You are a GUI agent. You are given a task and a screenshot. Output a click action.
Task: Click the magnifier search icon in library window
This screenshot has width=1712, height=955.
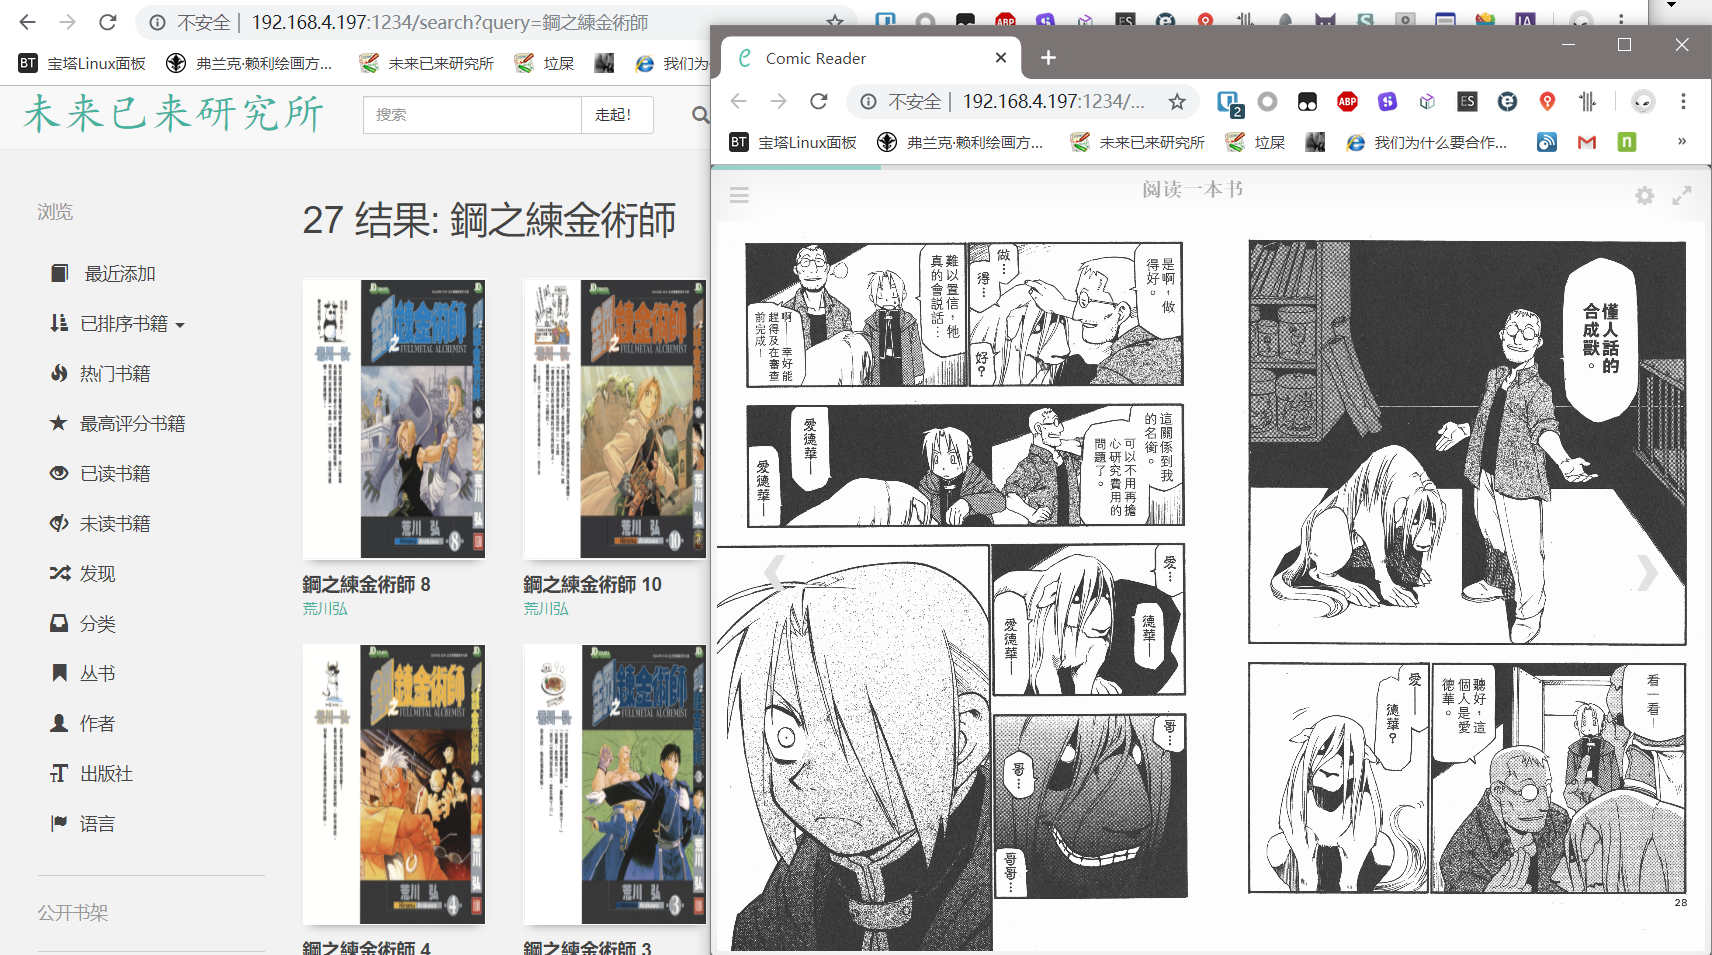click(700, 115)
